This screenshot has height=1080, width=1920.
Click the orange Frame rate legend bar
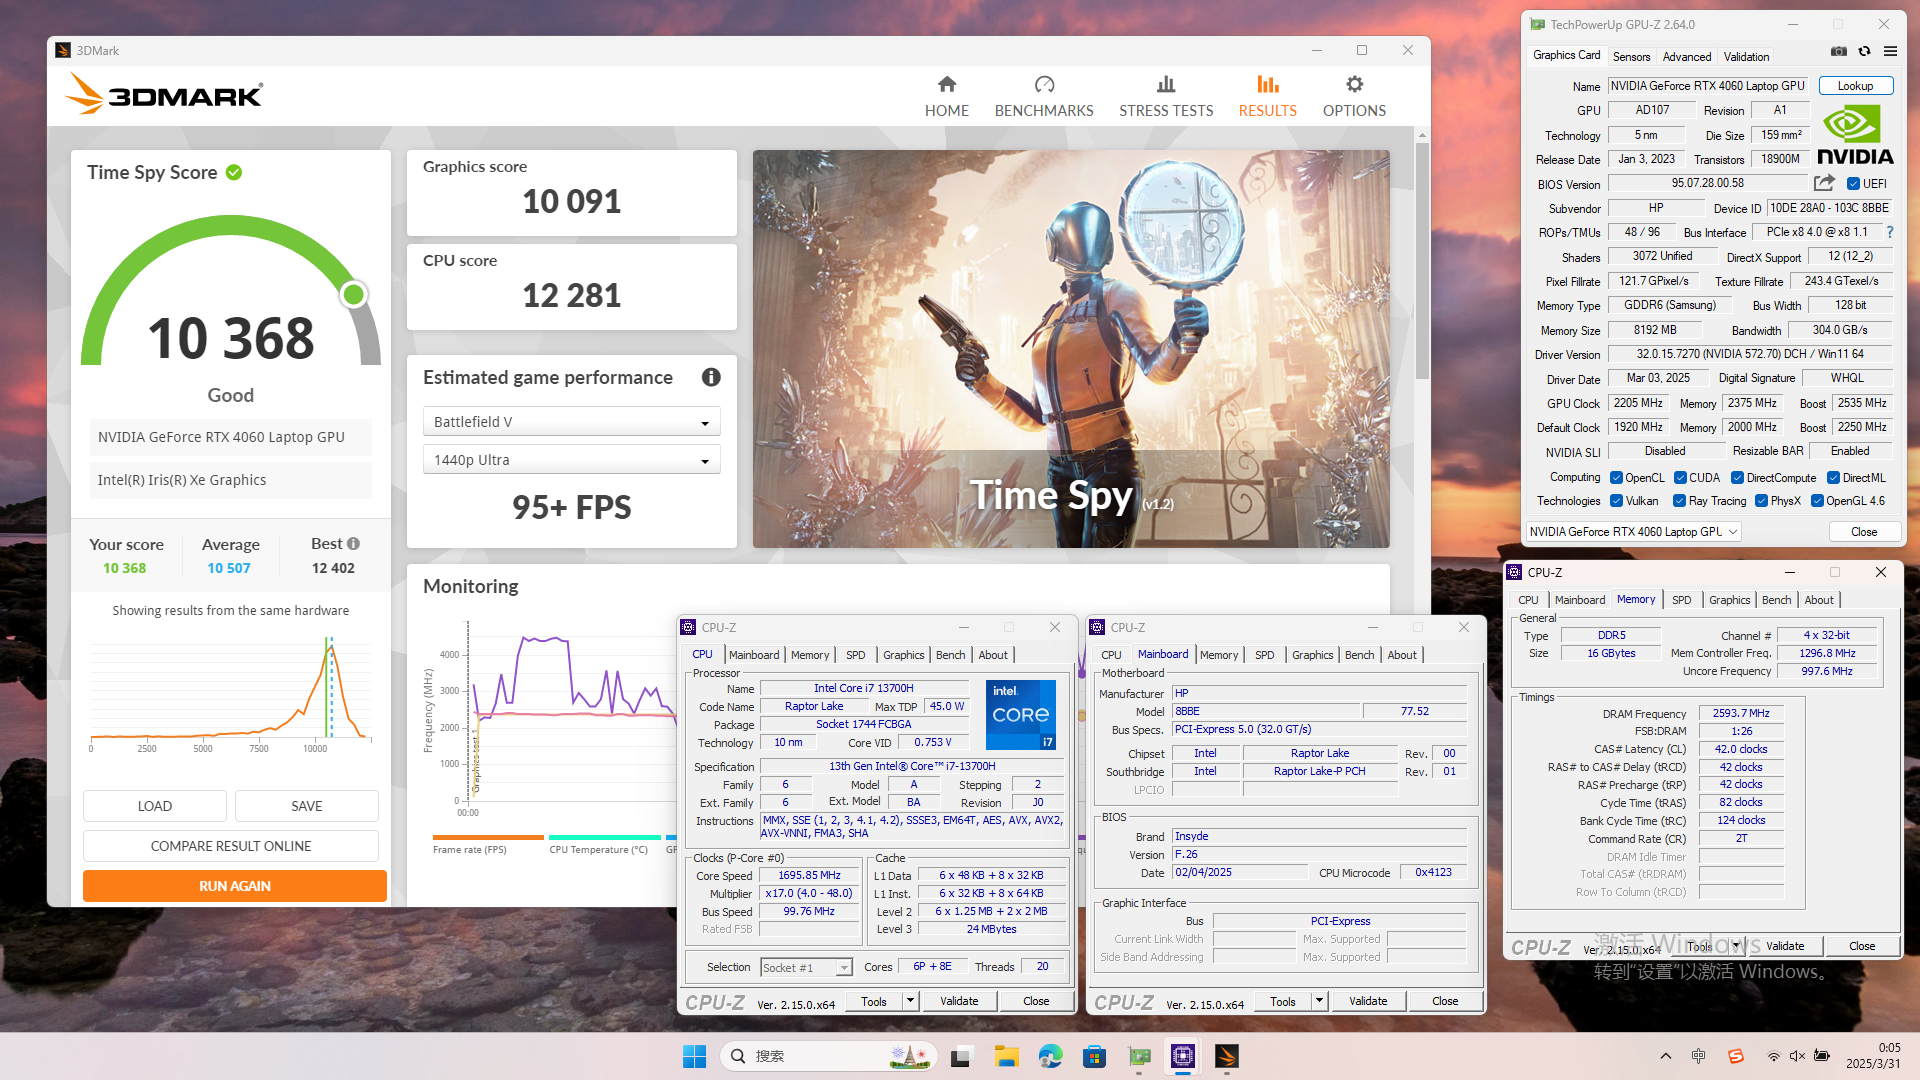[x=488, y=837]
